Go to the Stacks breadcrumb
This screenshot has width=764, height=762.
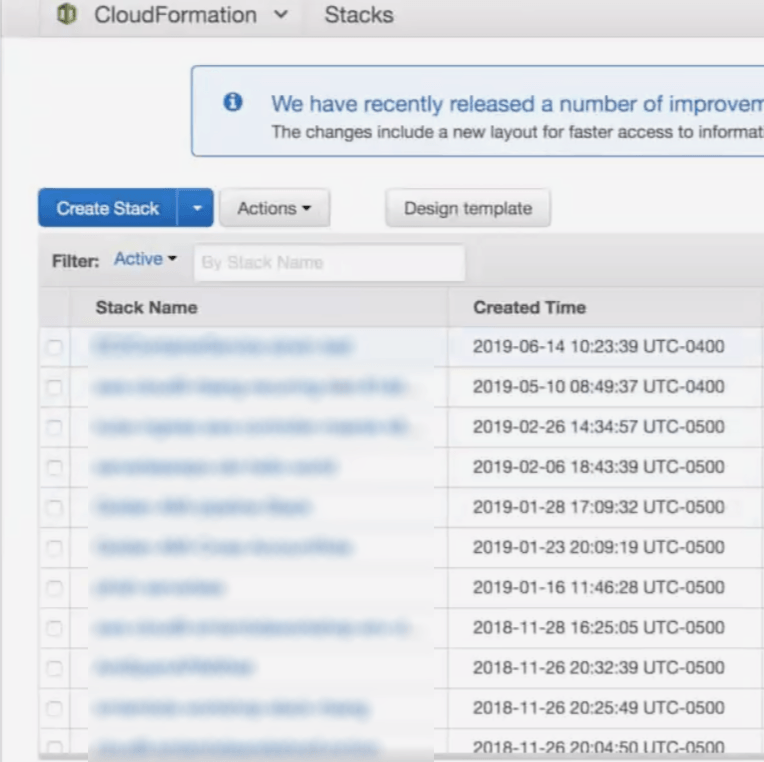click(x=358, y=15)
